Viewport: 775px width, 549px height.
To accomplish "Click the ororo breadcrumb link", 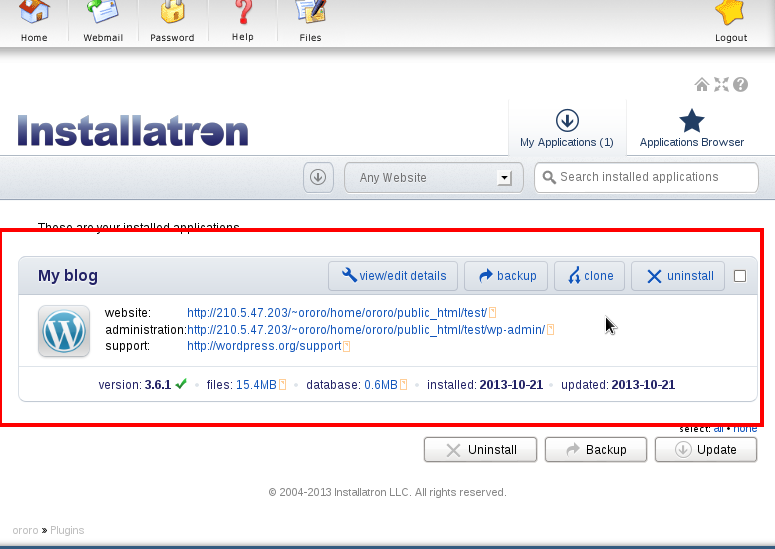I will point(25,530).
